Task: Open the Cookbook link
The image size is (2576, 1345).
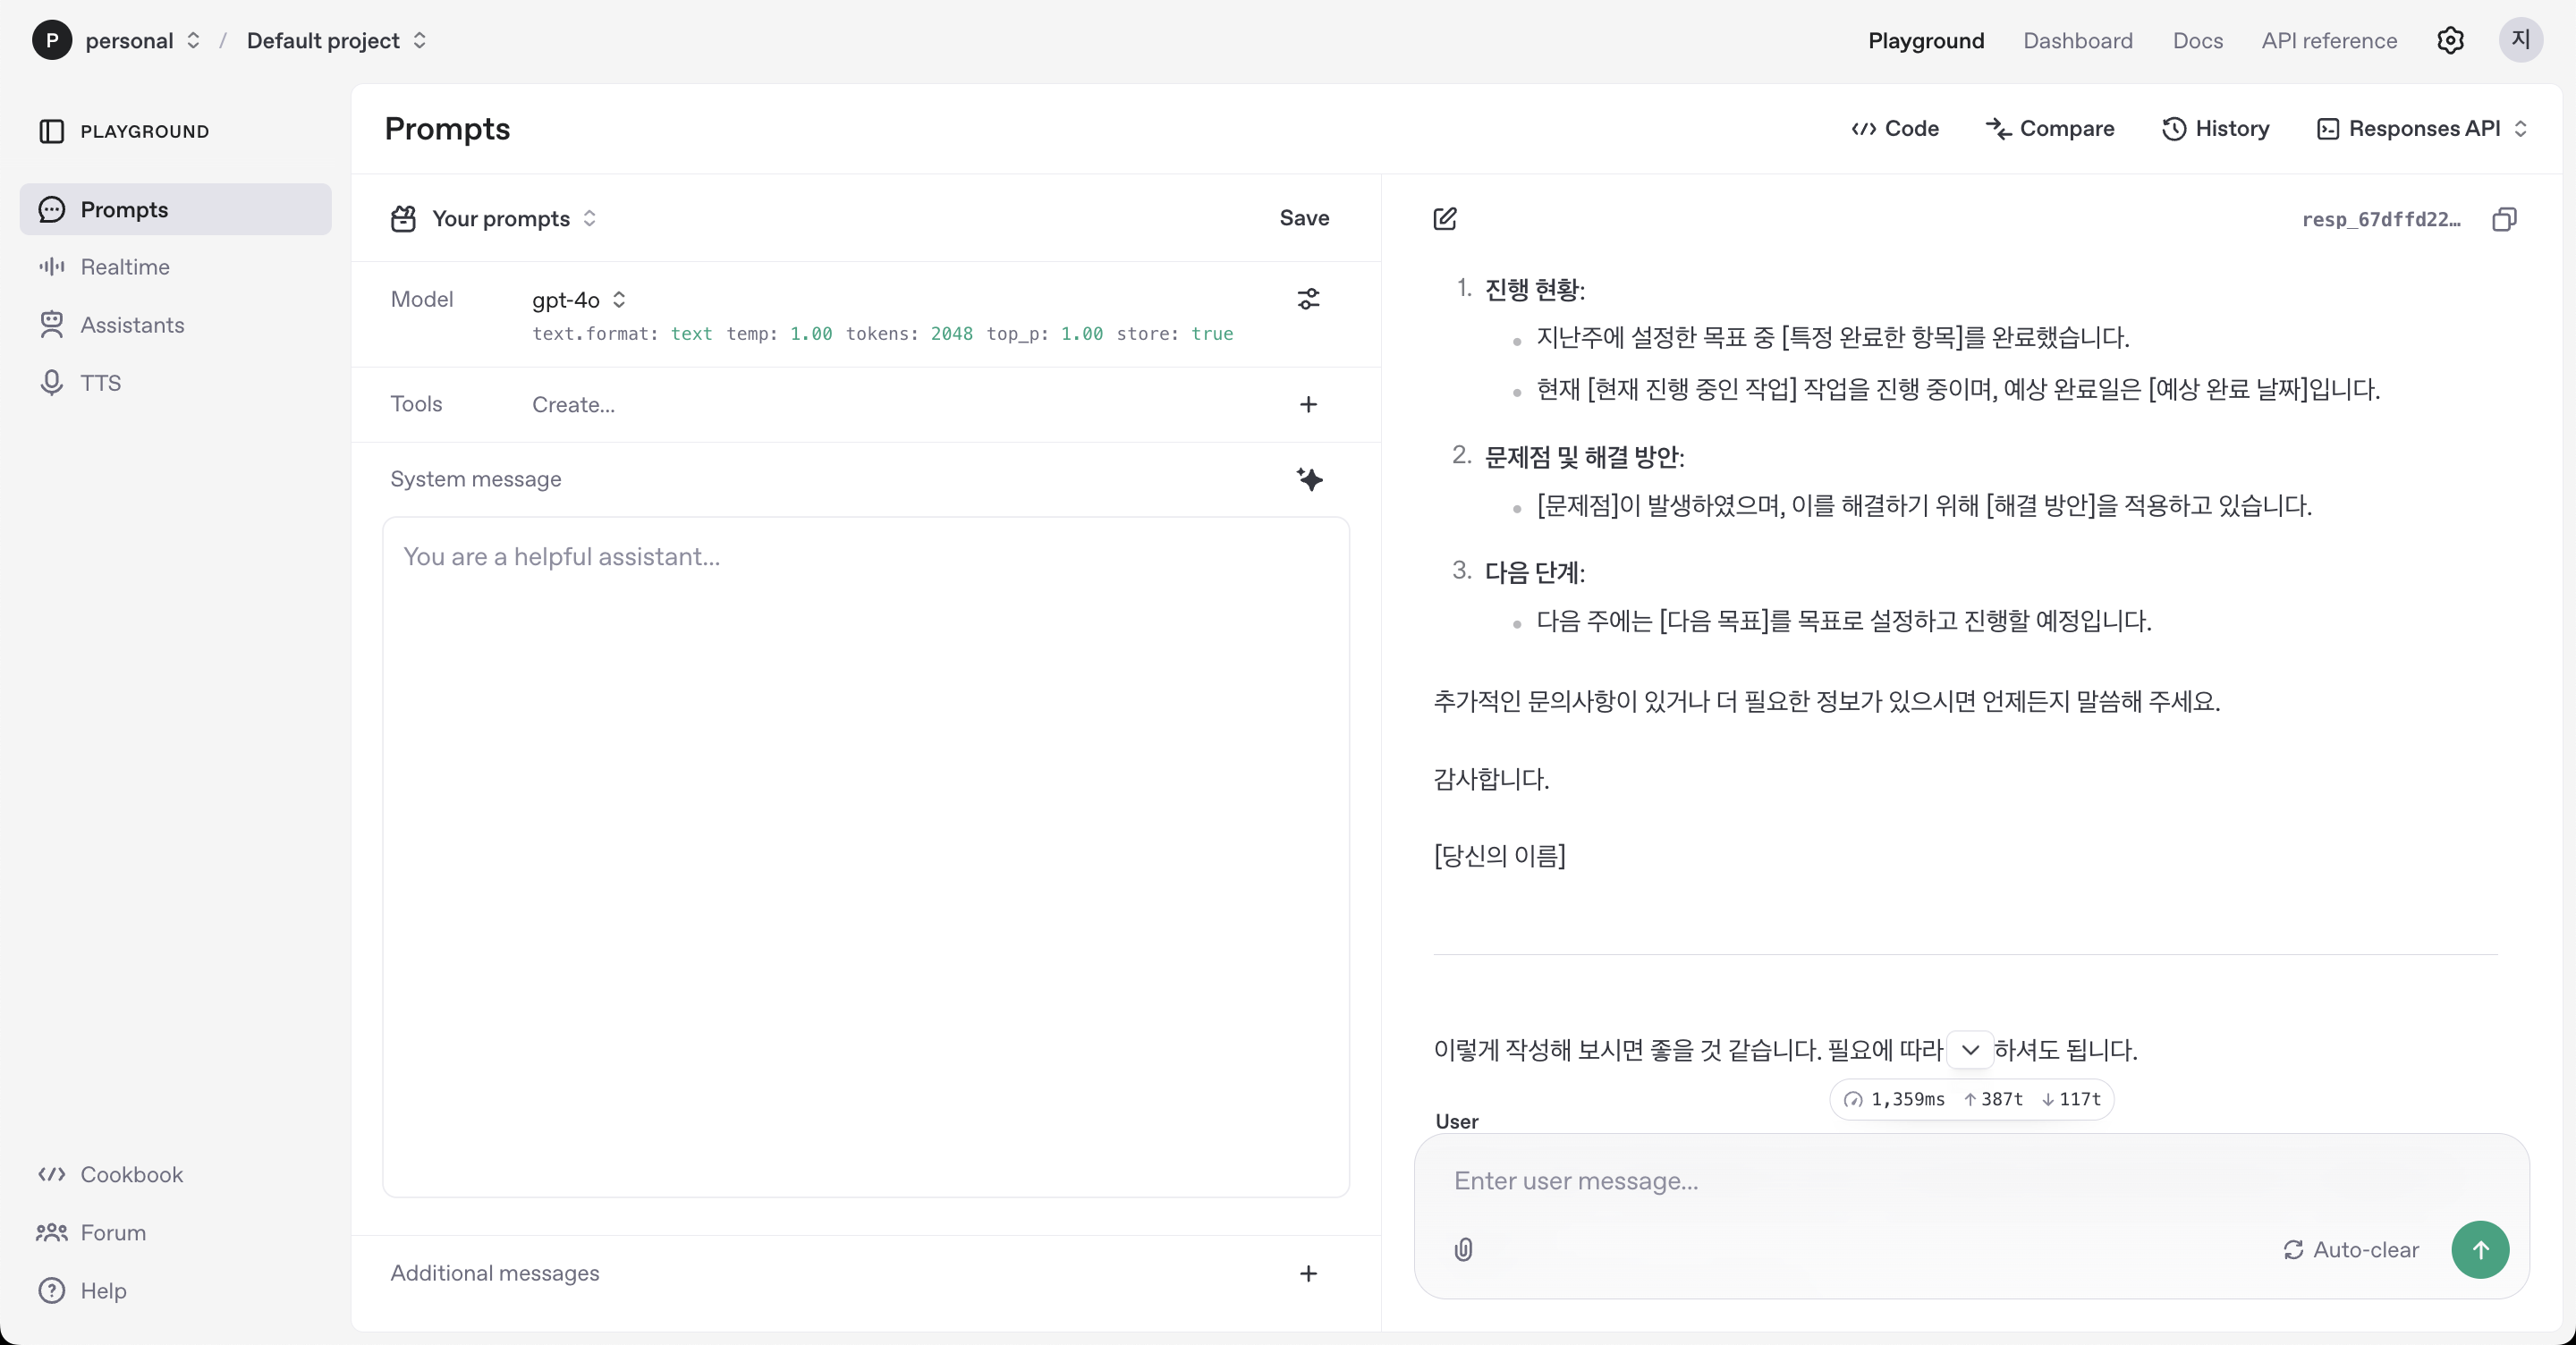Action: [x=131, y=1174]
